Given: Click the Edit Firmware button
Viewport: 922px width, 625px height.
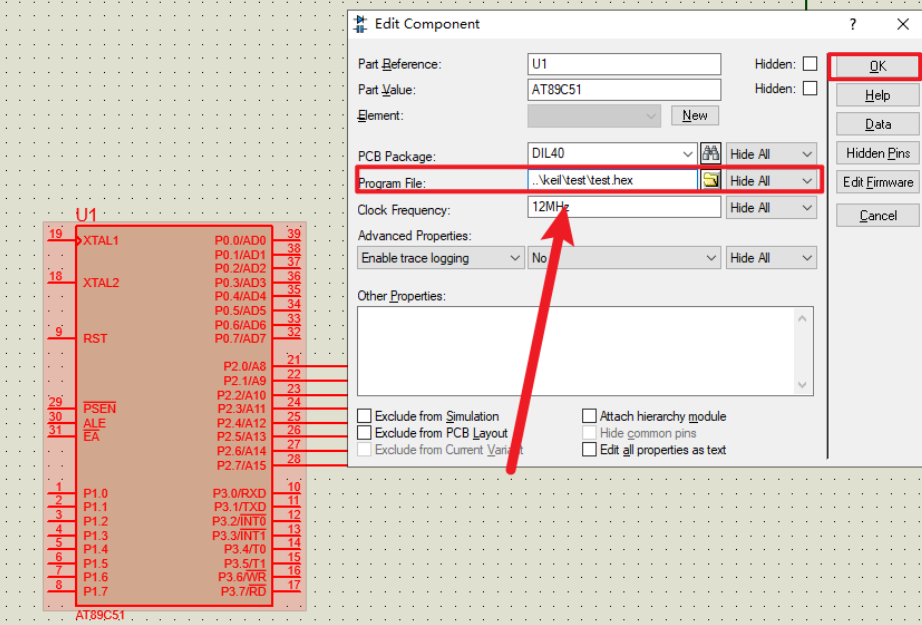Looking at the screenshot, I should [x=877, y=182].
